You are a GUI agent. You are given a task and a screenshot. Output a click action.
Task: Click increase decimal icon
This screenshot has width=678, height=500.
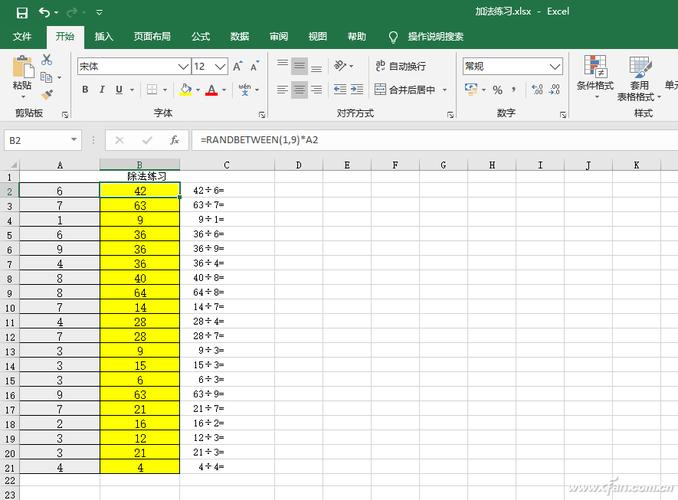(537, 90)
